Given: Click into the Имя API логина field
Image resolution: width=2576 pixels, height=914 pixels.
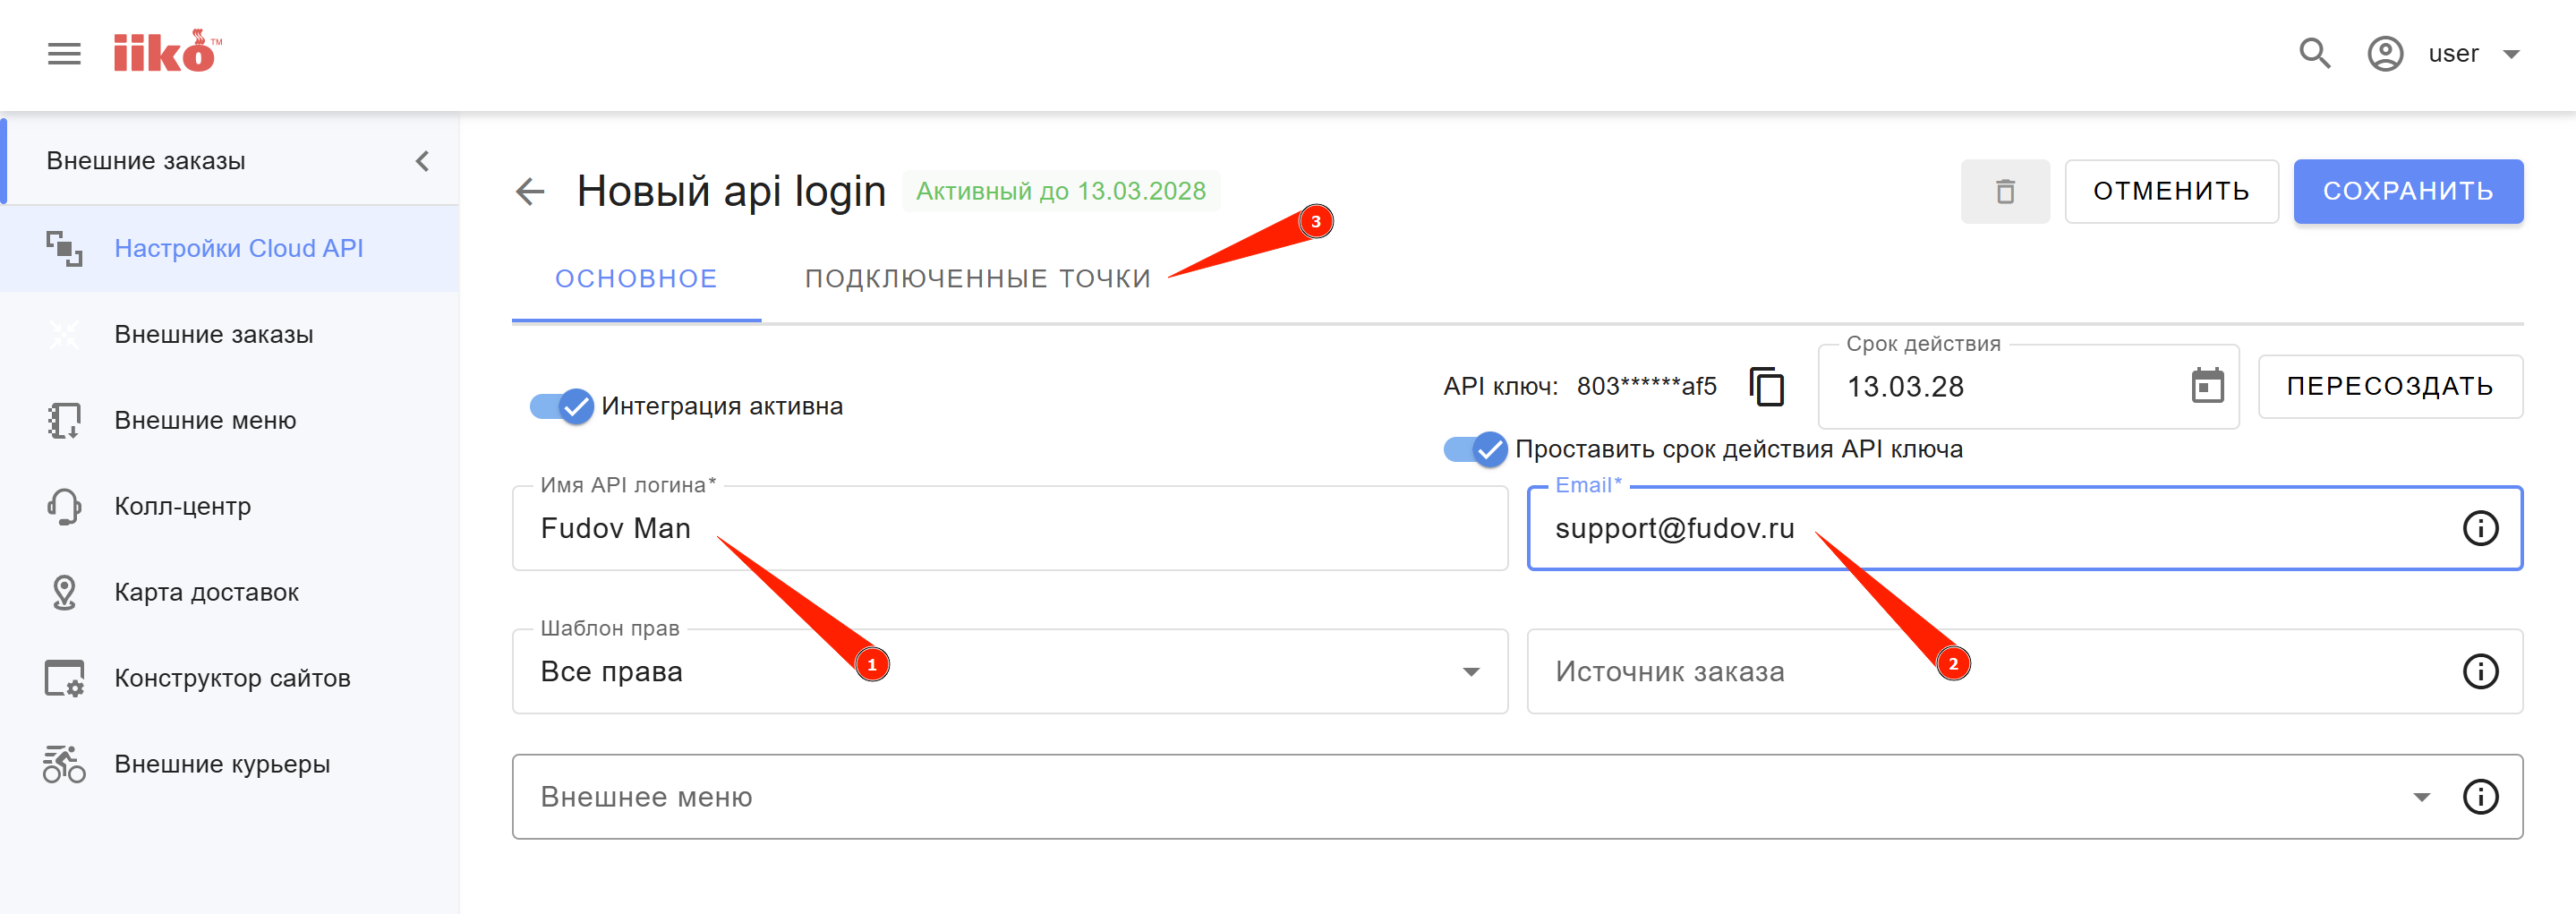Looking at the screenshot, I should tap(1008, 529).
